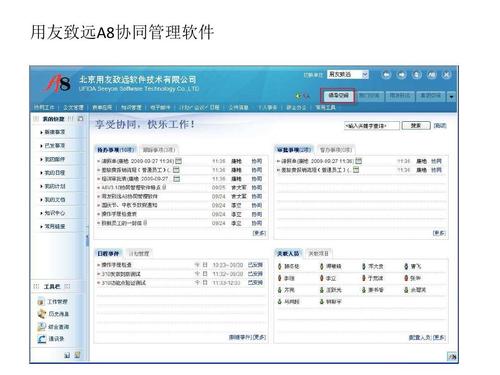Expand 已发事项 in shortcuts sidebar
This screenshot has width=500, height=375.
click(x=53, y=146)
